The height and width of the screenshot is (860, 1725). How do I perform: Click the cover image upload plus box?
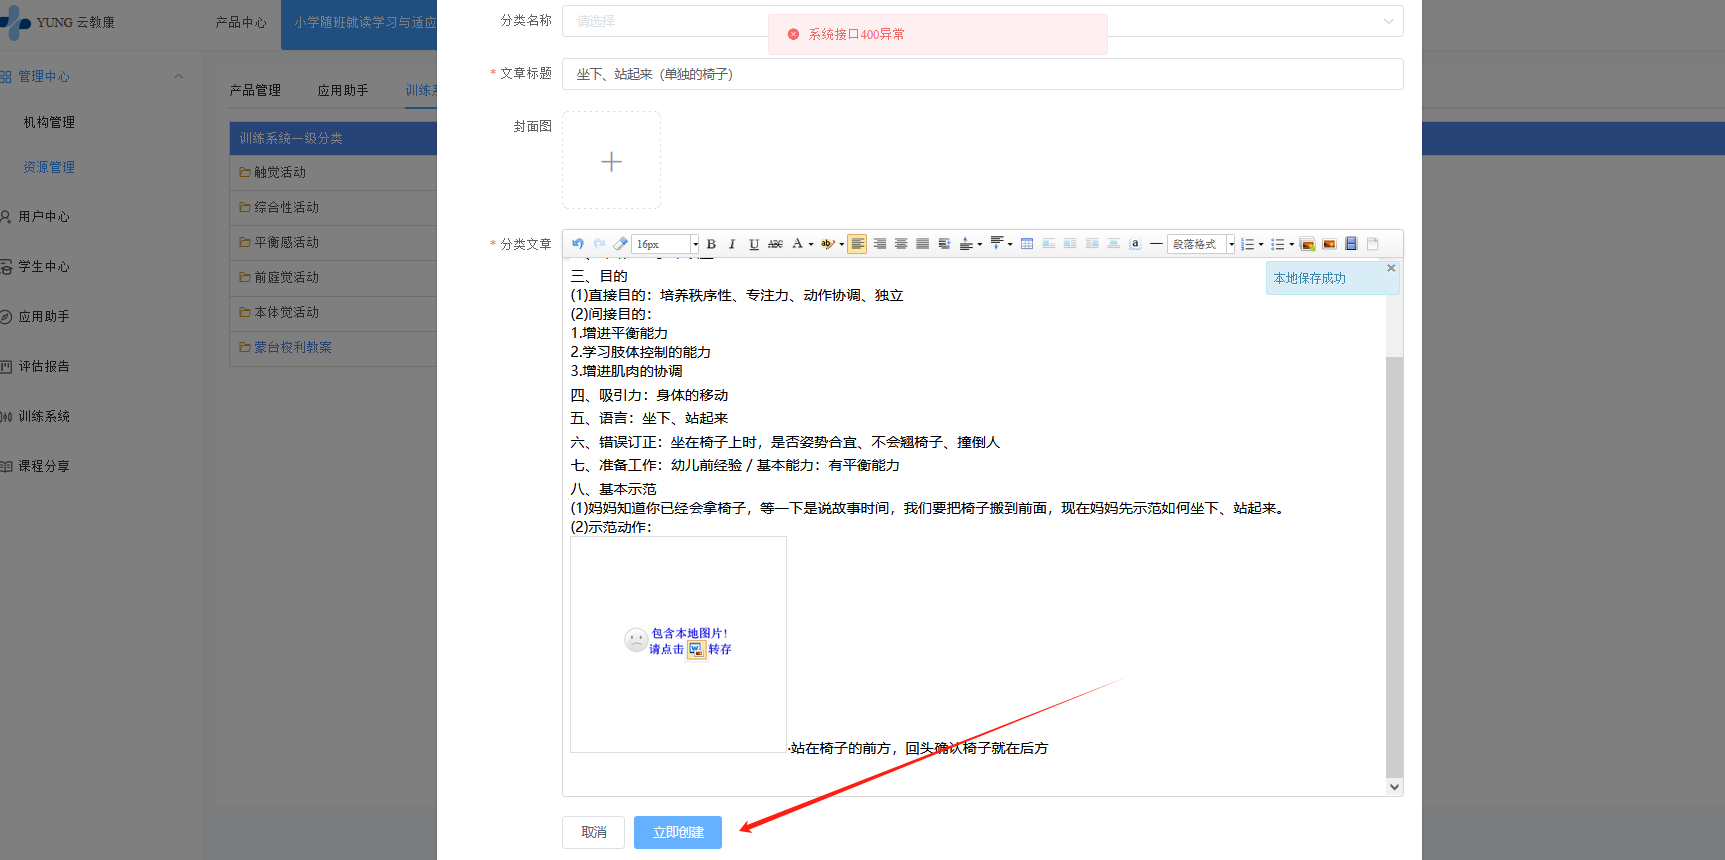tap(611, 161)
